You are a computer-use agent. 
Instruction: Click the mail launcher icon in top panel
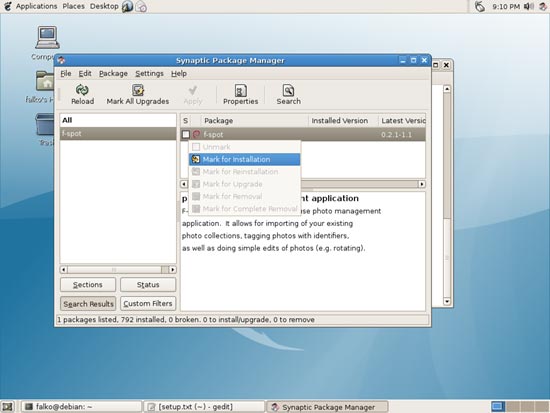pyautogui.click(x=141, y=6)
